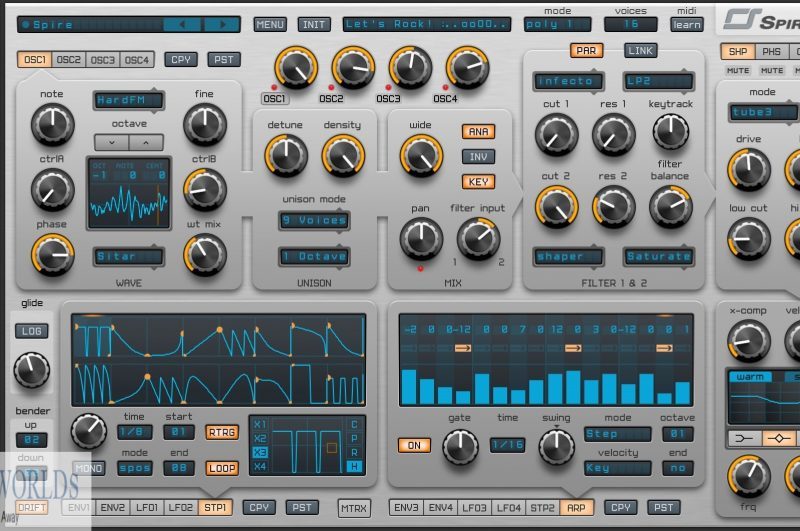Open the poly 1 mode dropdown

(x=558, y=24)
